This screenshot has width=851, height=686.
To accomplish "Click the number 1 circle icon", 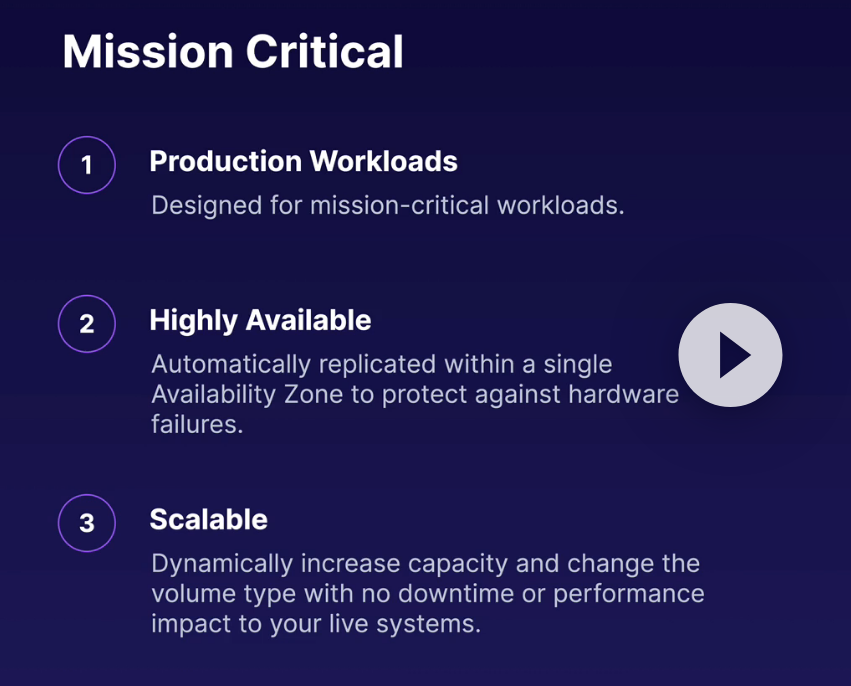I will [x=87, y=165].
